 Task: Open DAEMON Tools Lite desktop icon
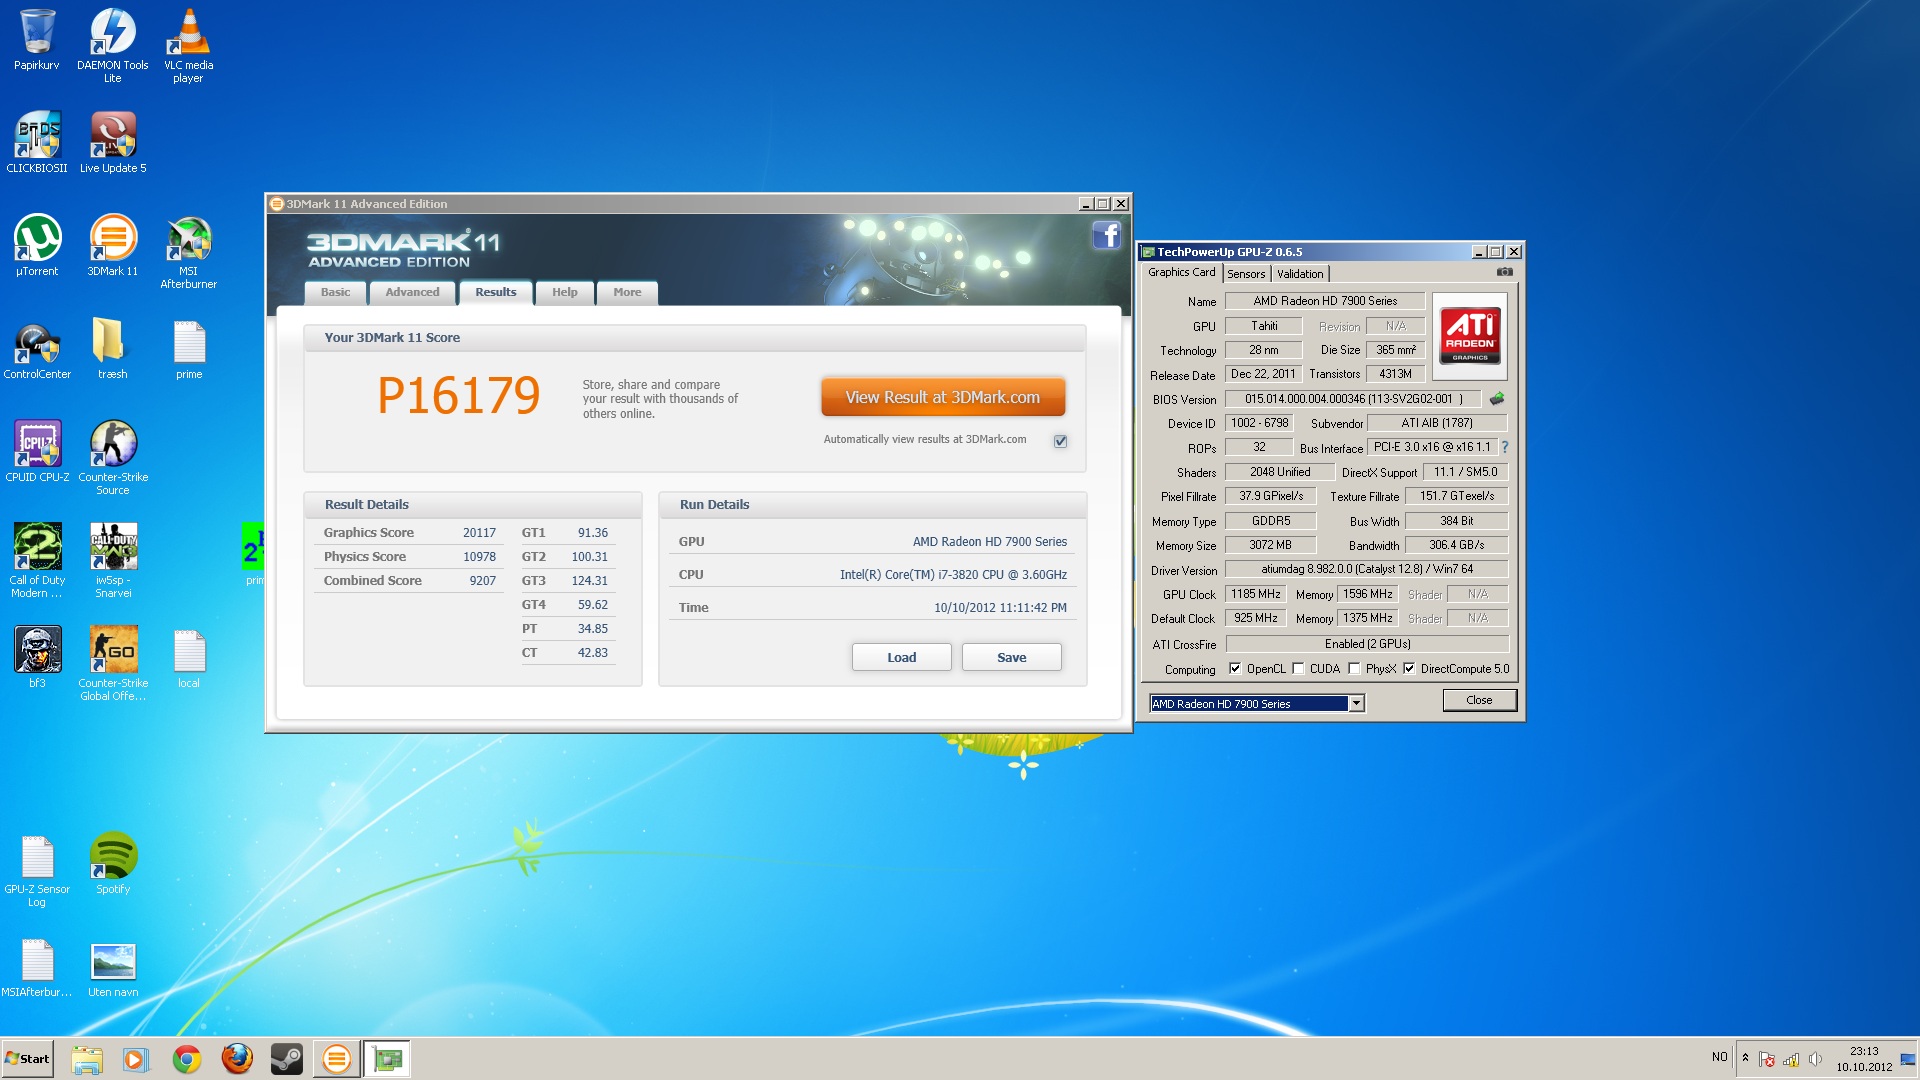(x=112, y=45)
